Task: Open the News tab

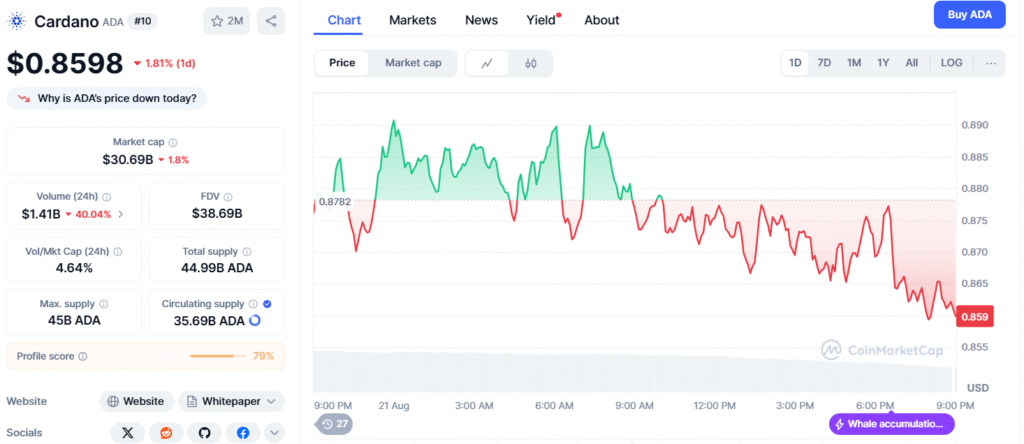Action: click(x=481, y=20)
